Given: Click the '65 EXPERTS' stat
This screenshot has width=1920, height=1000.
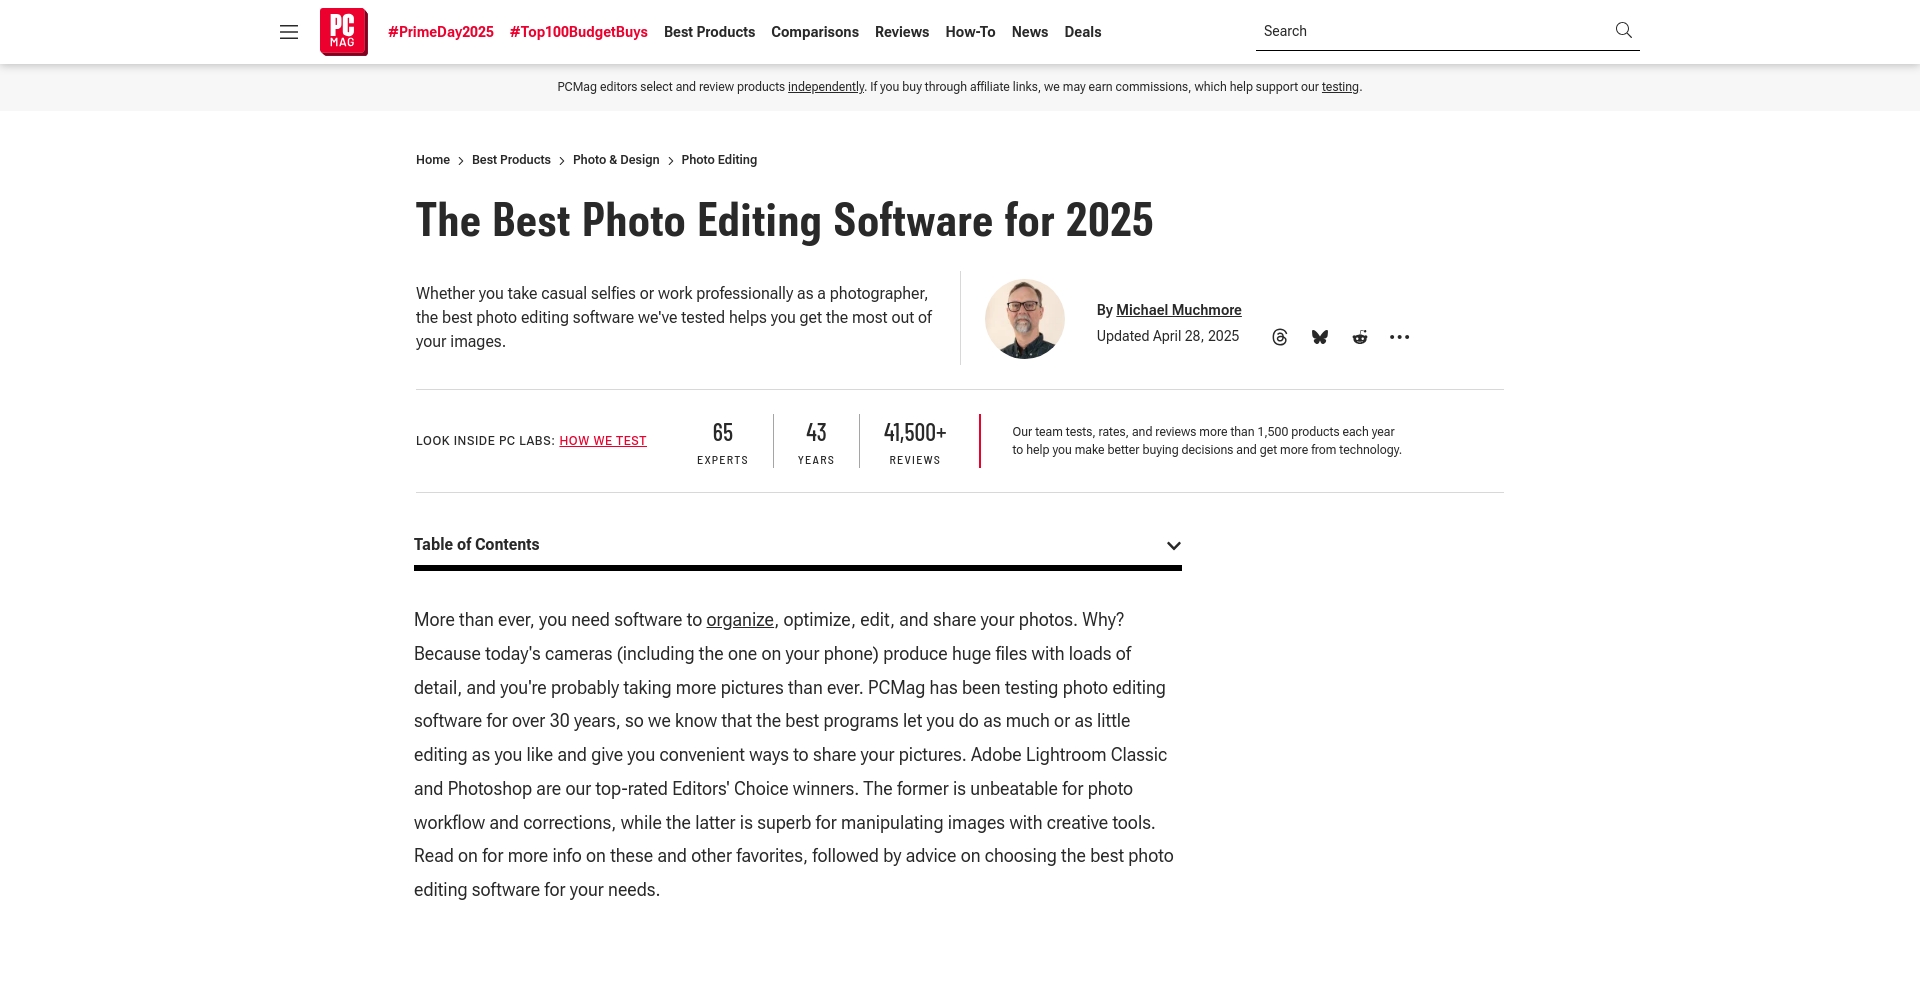Looking at the screenshot, I should click(x=723, y=442).
